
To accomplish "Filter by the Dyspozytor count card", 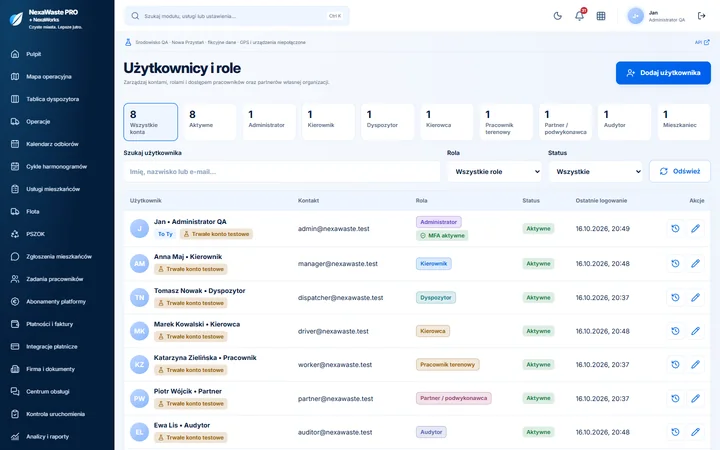I will coord(388,122).
